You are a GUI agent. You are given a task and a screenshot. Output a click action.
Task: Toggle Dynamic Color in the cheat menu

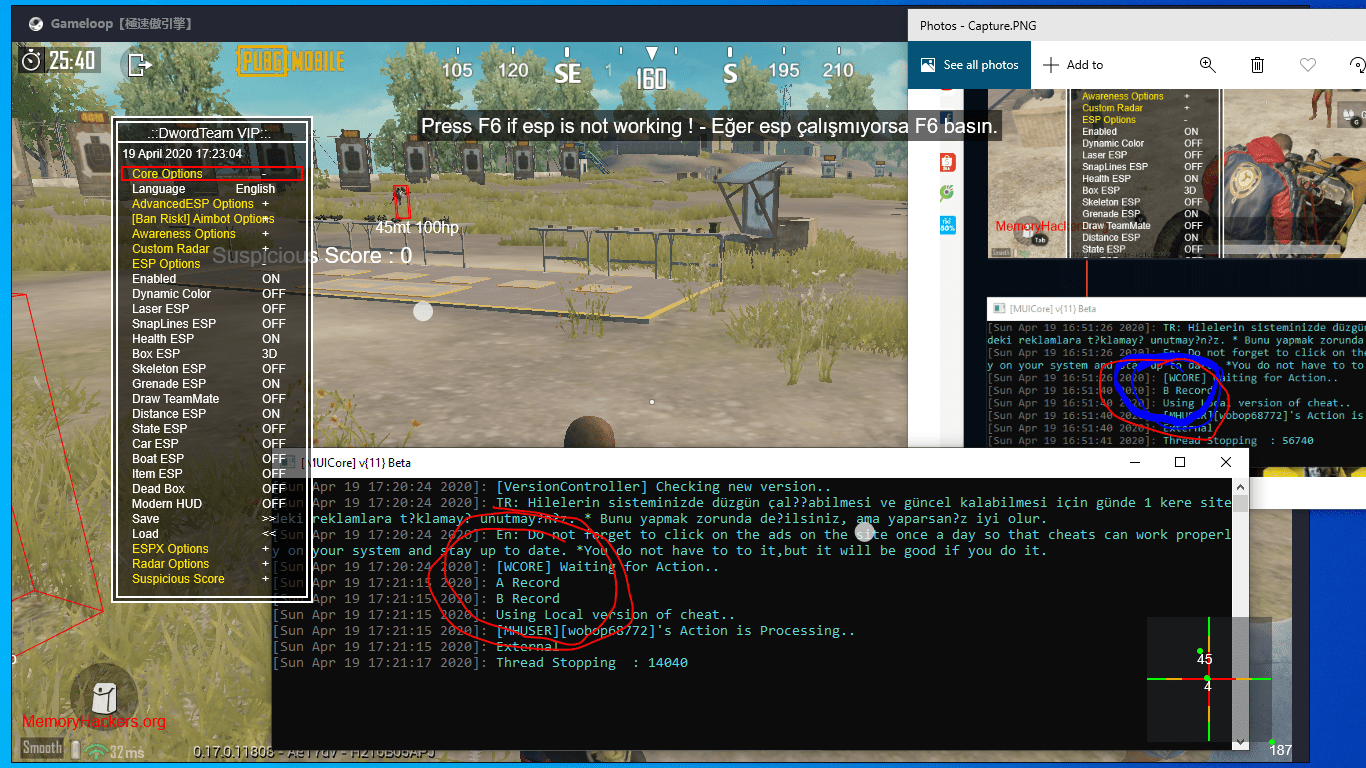coord(208,294)
